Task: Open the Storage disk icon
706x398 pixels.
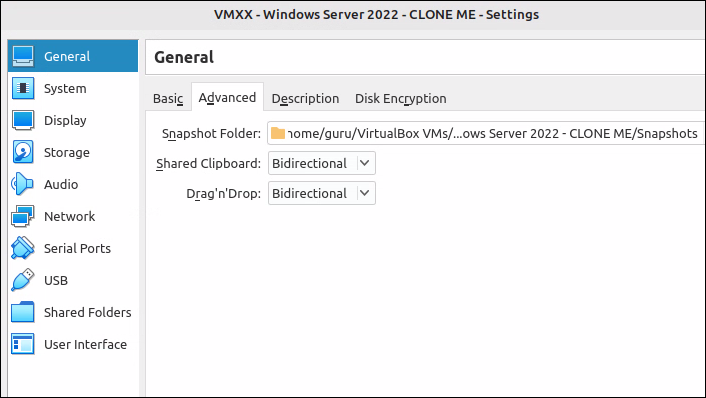Action: pyautogui.click(x=23, y=152)
